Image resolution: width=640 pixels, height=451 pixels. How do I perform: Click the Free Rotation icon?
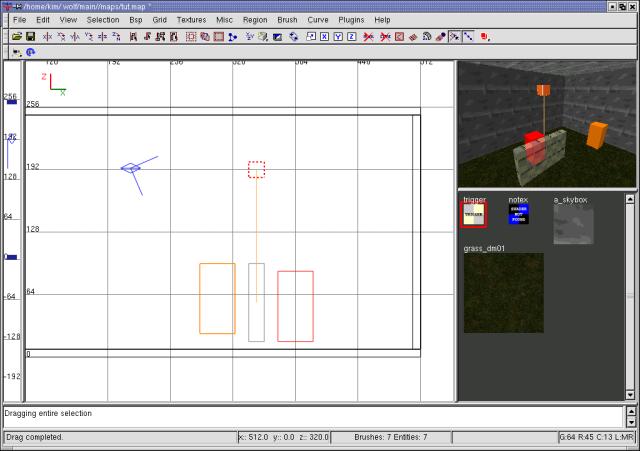tap(293, 37)
